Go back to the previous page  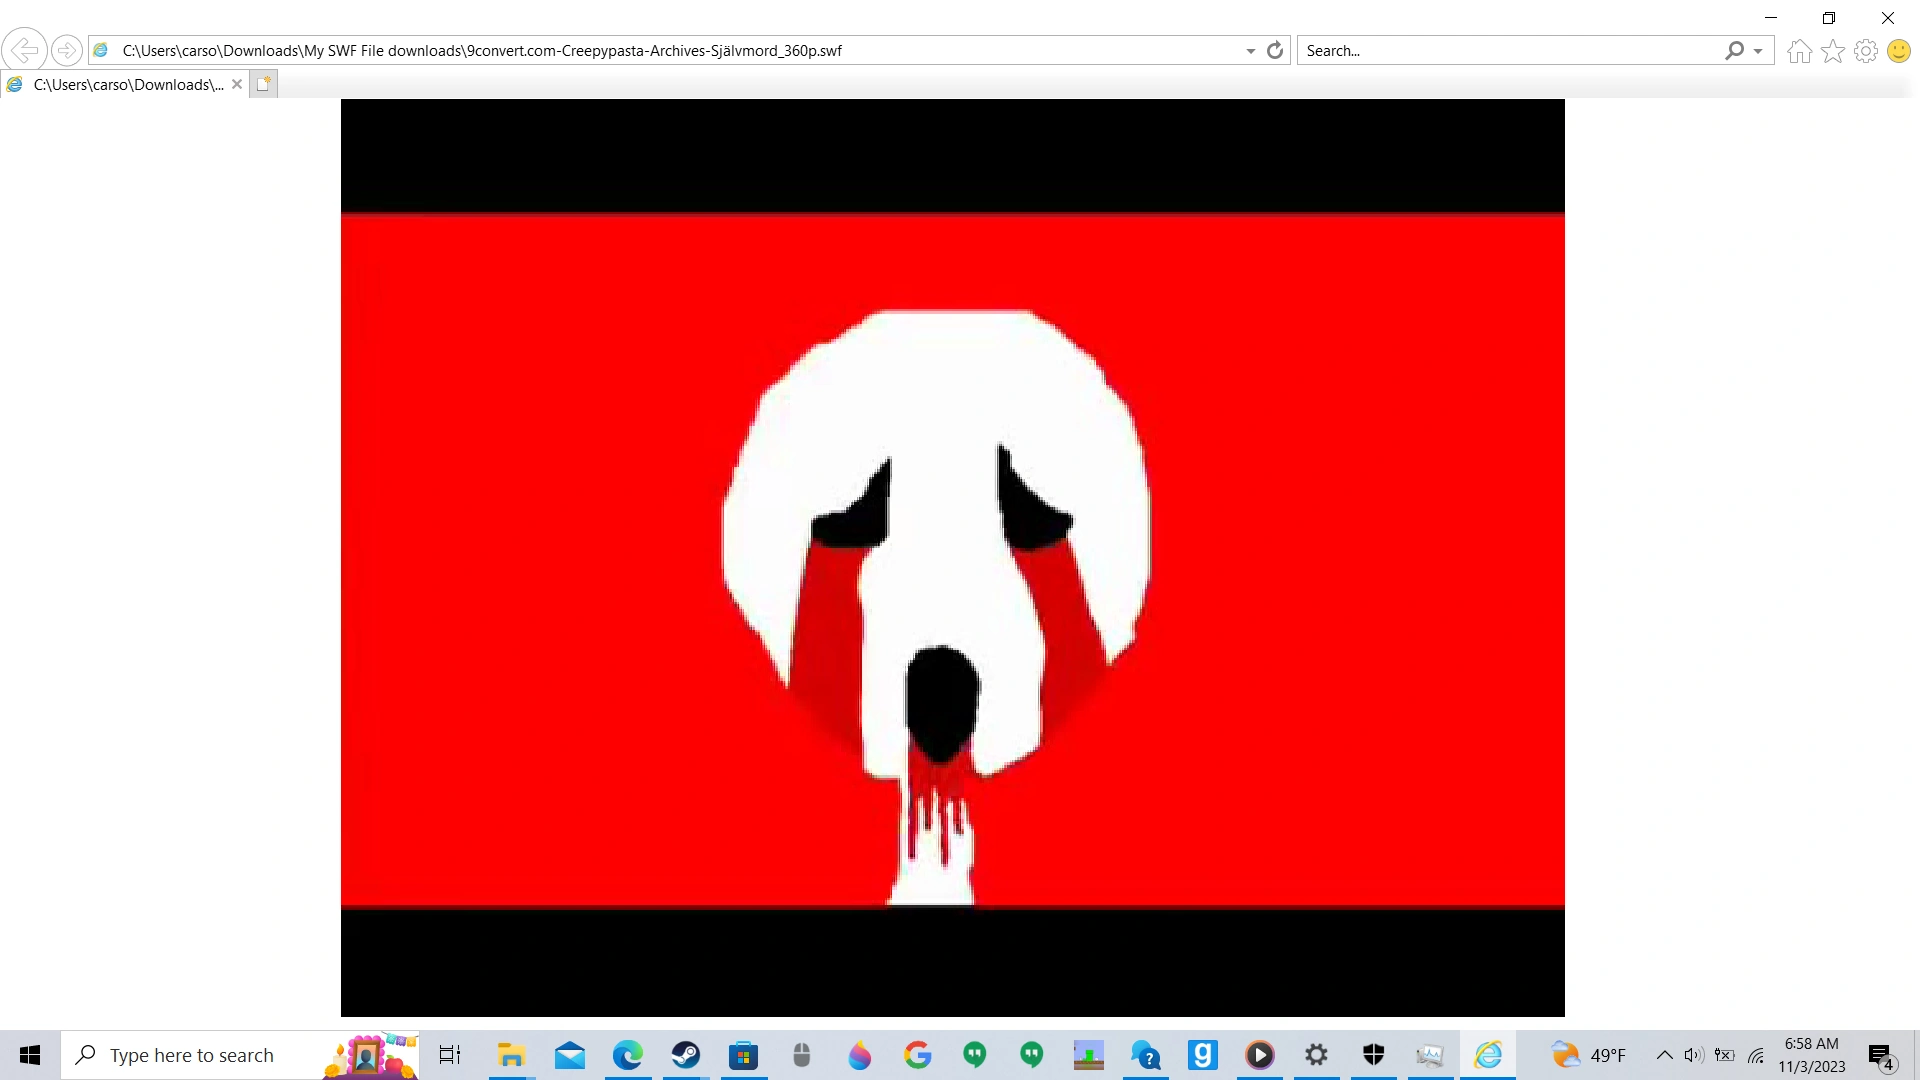pyautogui.click(x=24, y=50)
